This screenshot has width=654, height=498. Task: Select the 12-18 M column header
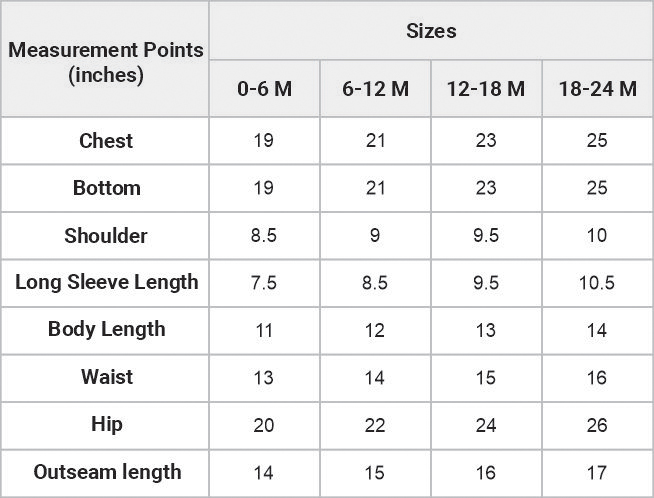click(486, 88)
